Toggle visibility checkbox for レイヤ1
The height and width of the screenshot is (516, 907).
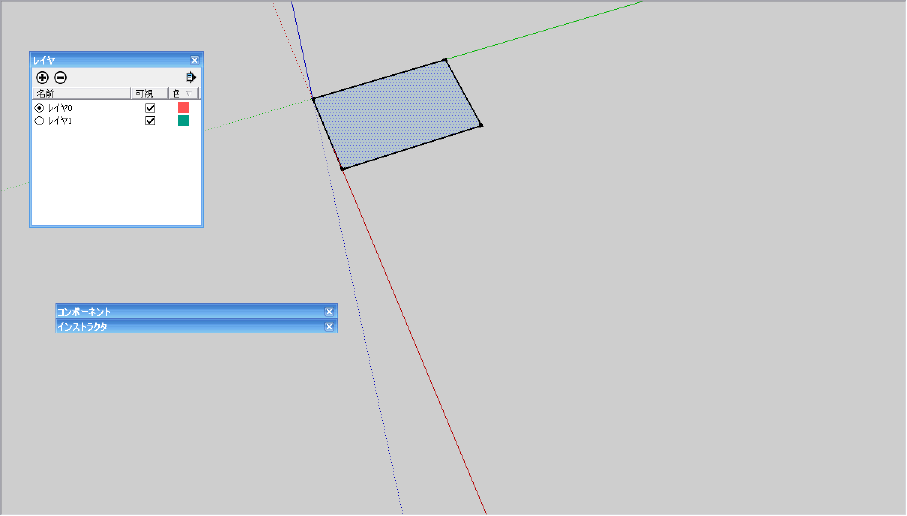[x=150, y=121]
